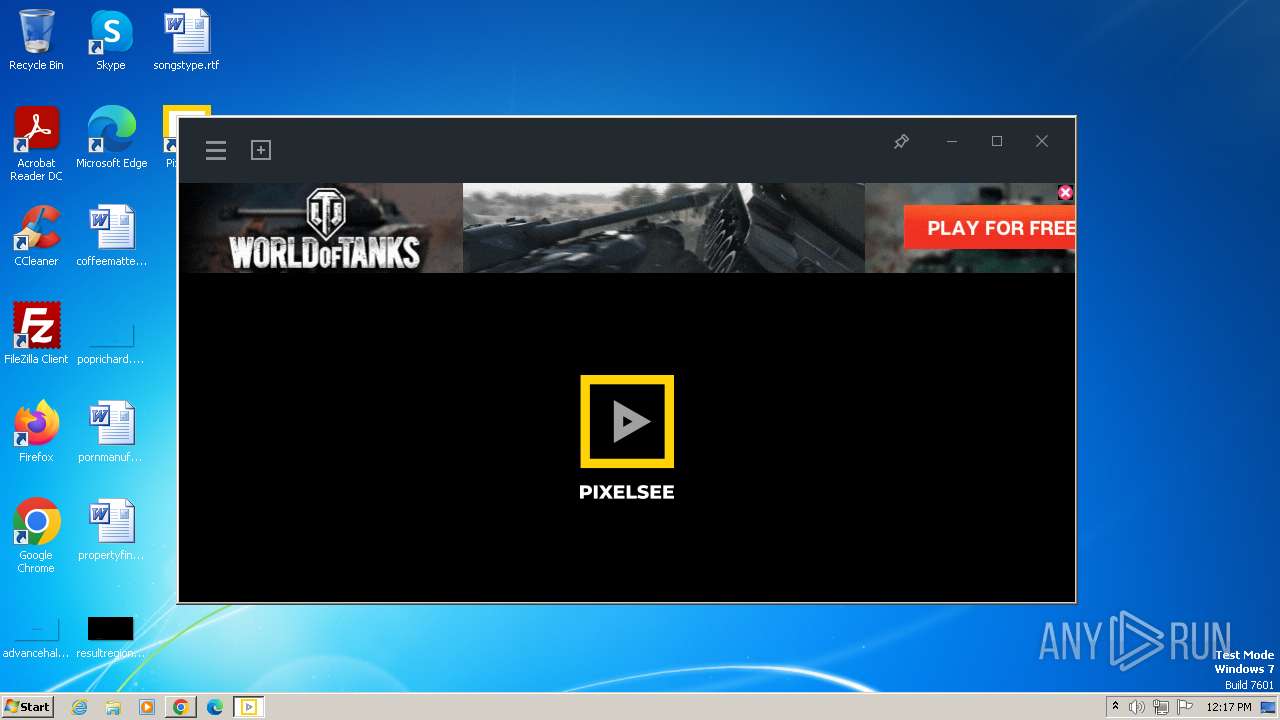
Task: Select the coffeematte document icon
Action: coord(111,236)
